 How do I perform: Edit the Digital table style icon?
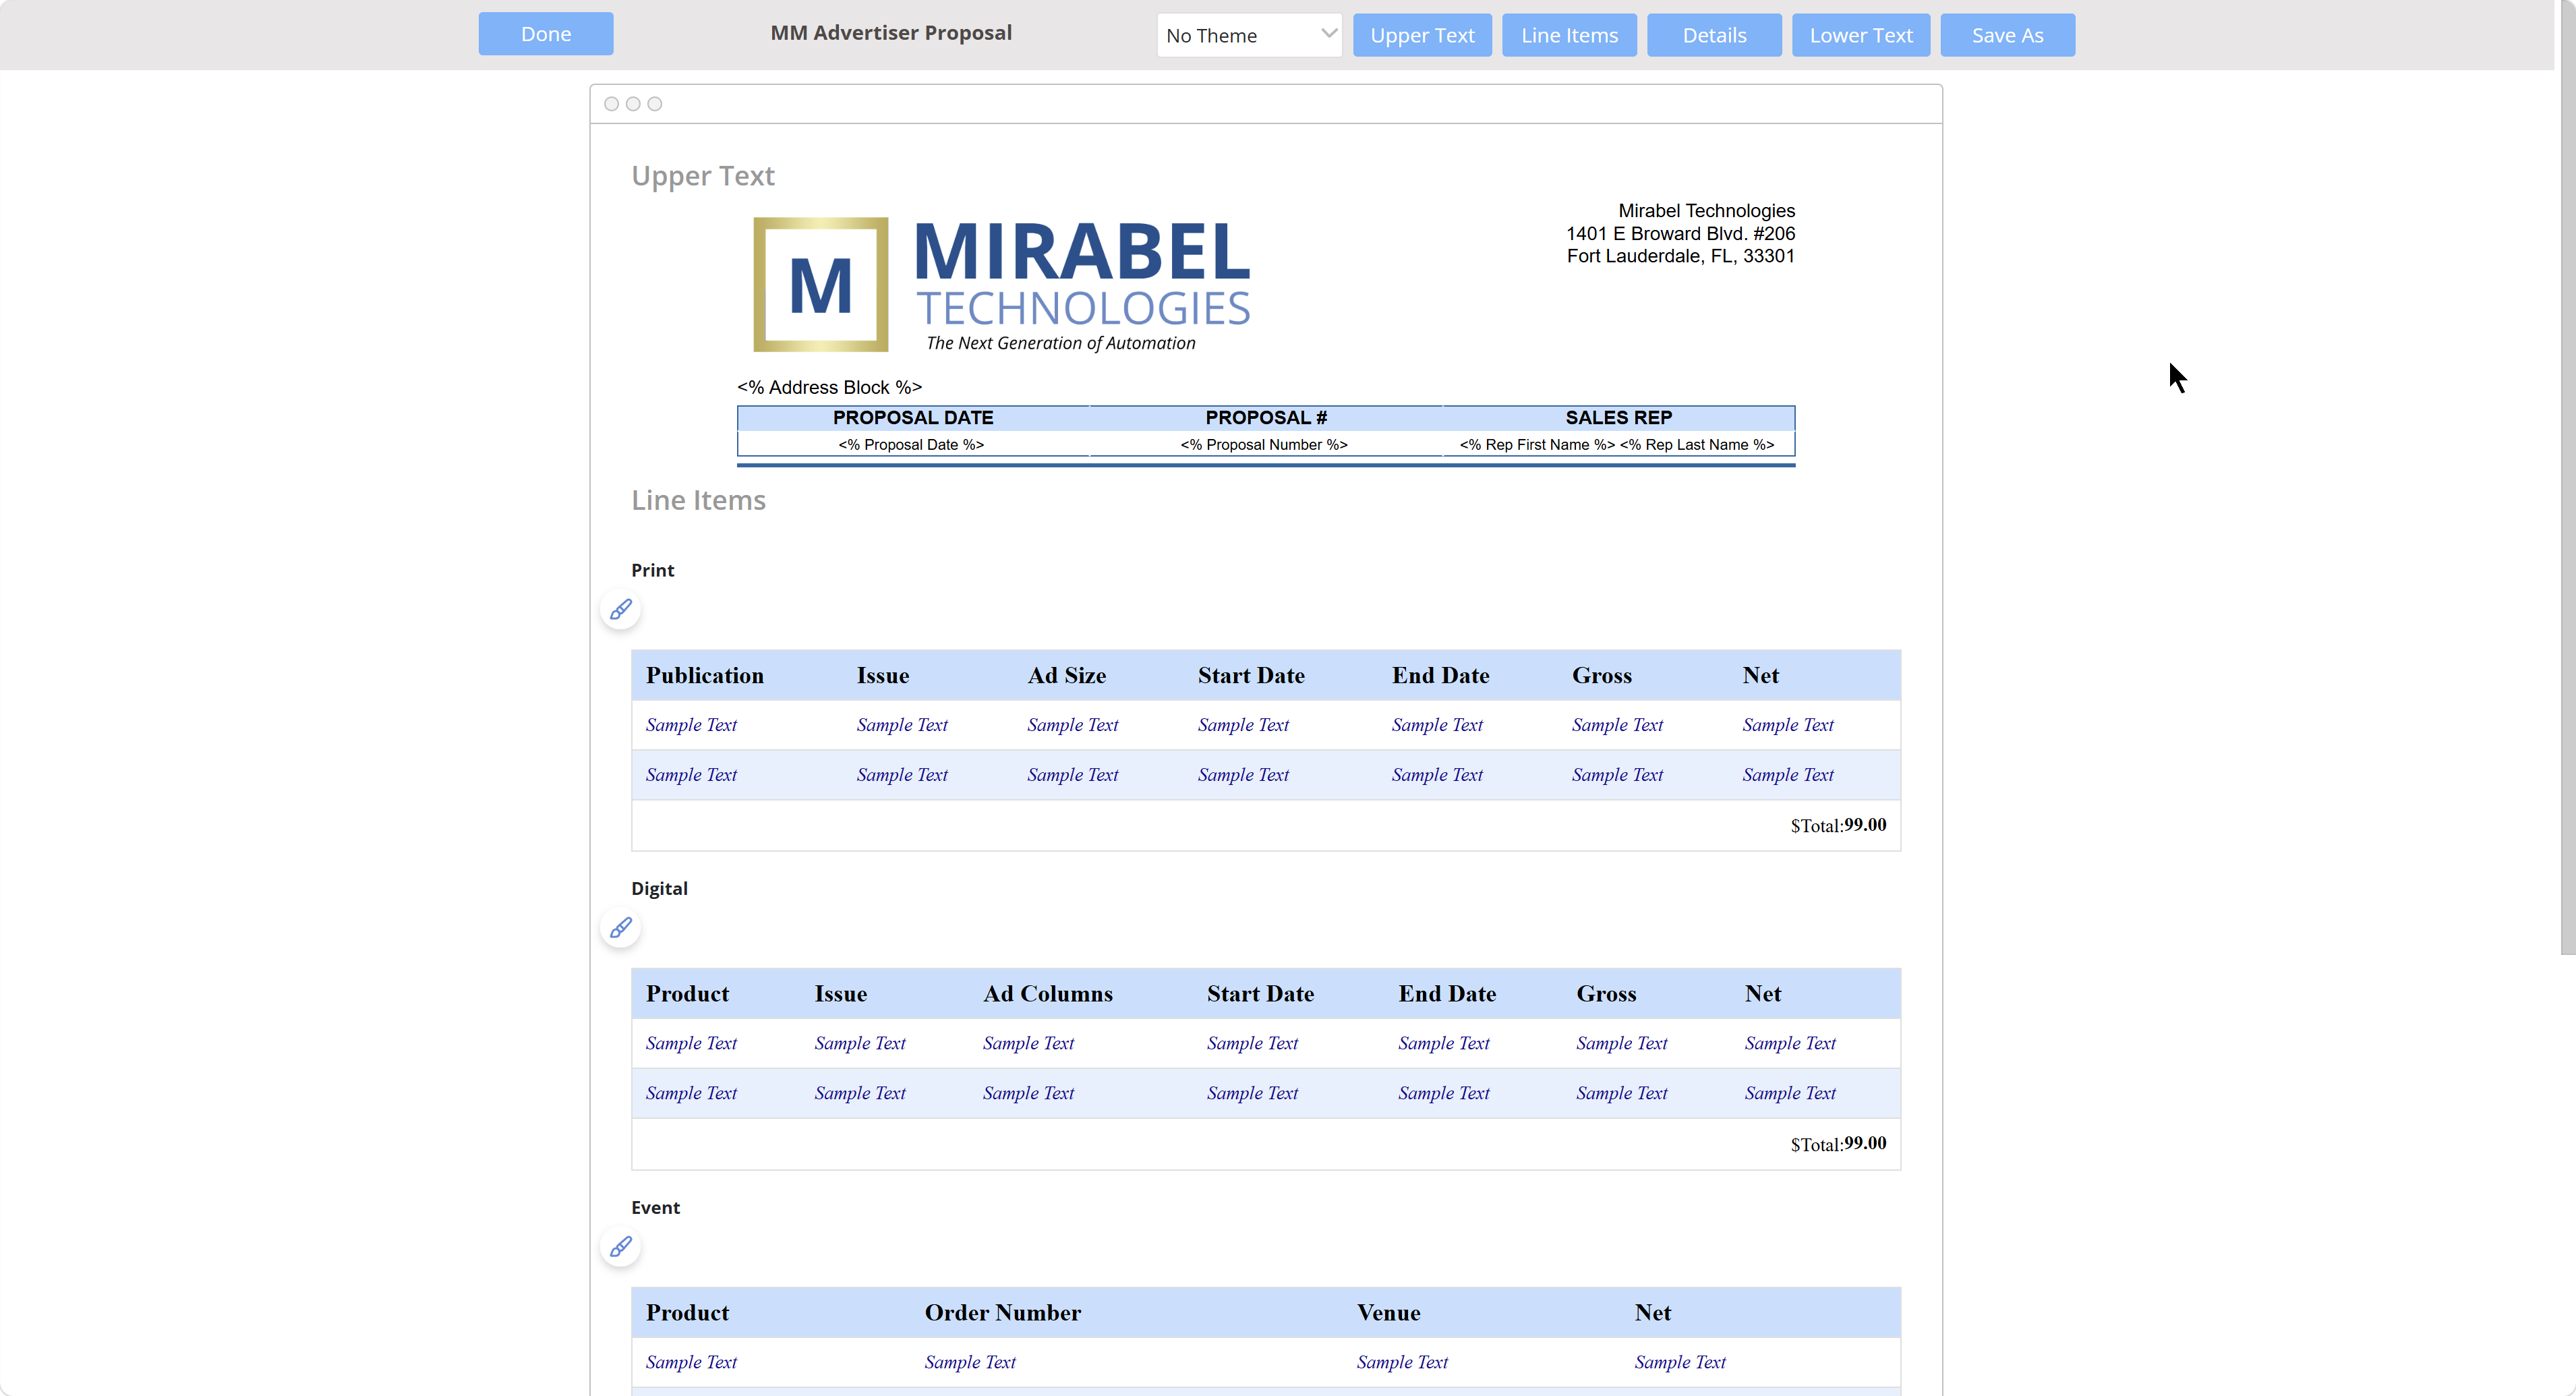[620, 928]
